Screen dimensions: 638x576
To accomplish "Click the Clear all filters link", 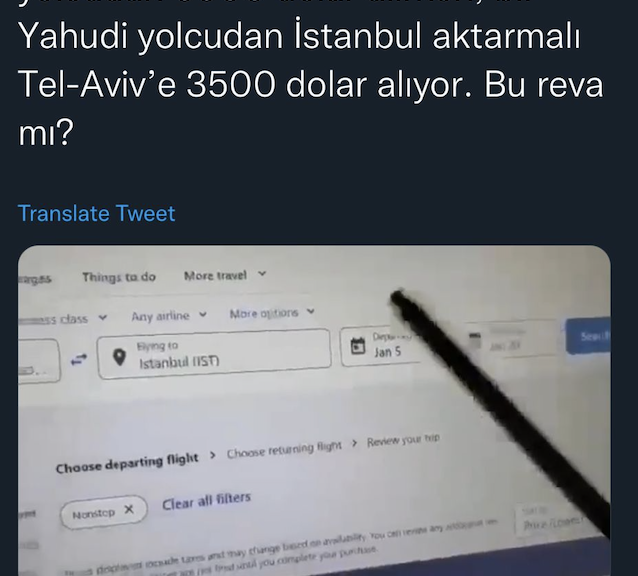I will click(x=206, y=501).
